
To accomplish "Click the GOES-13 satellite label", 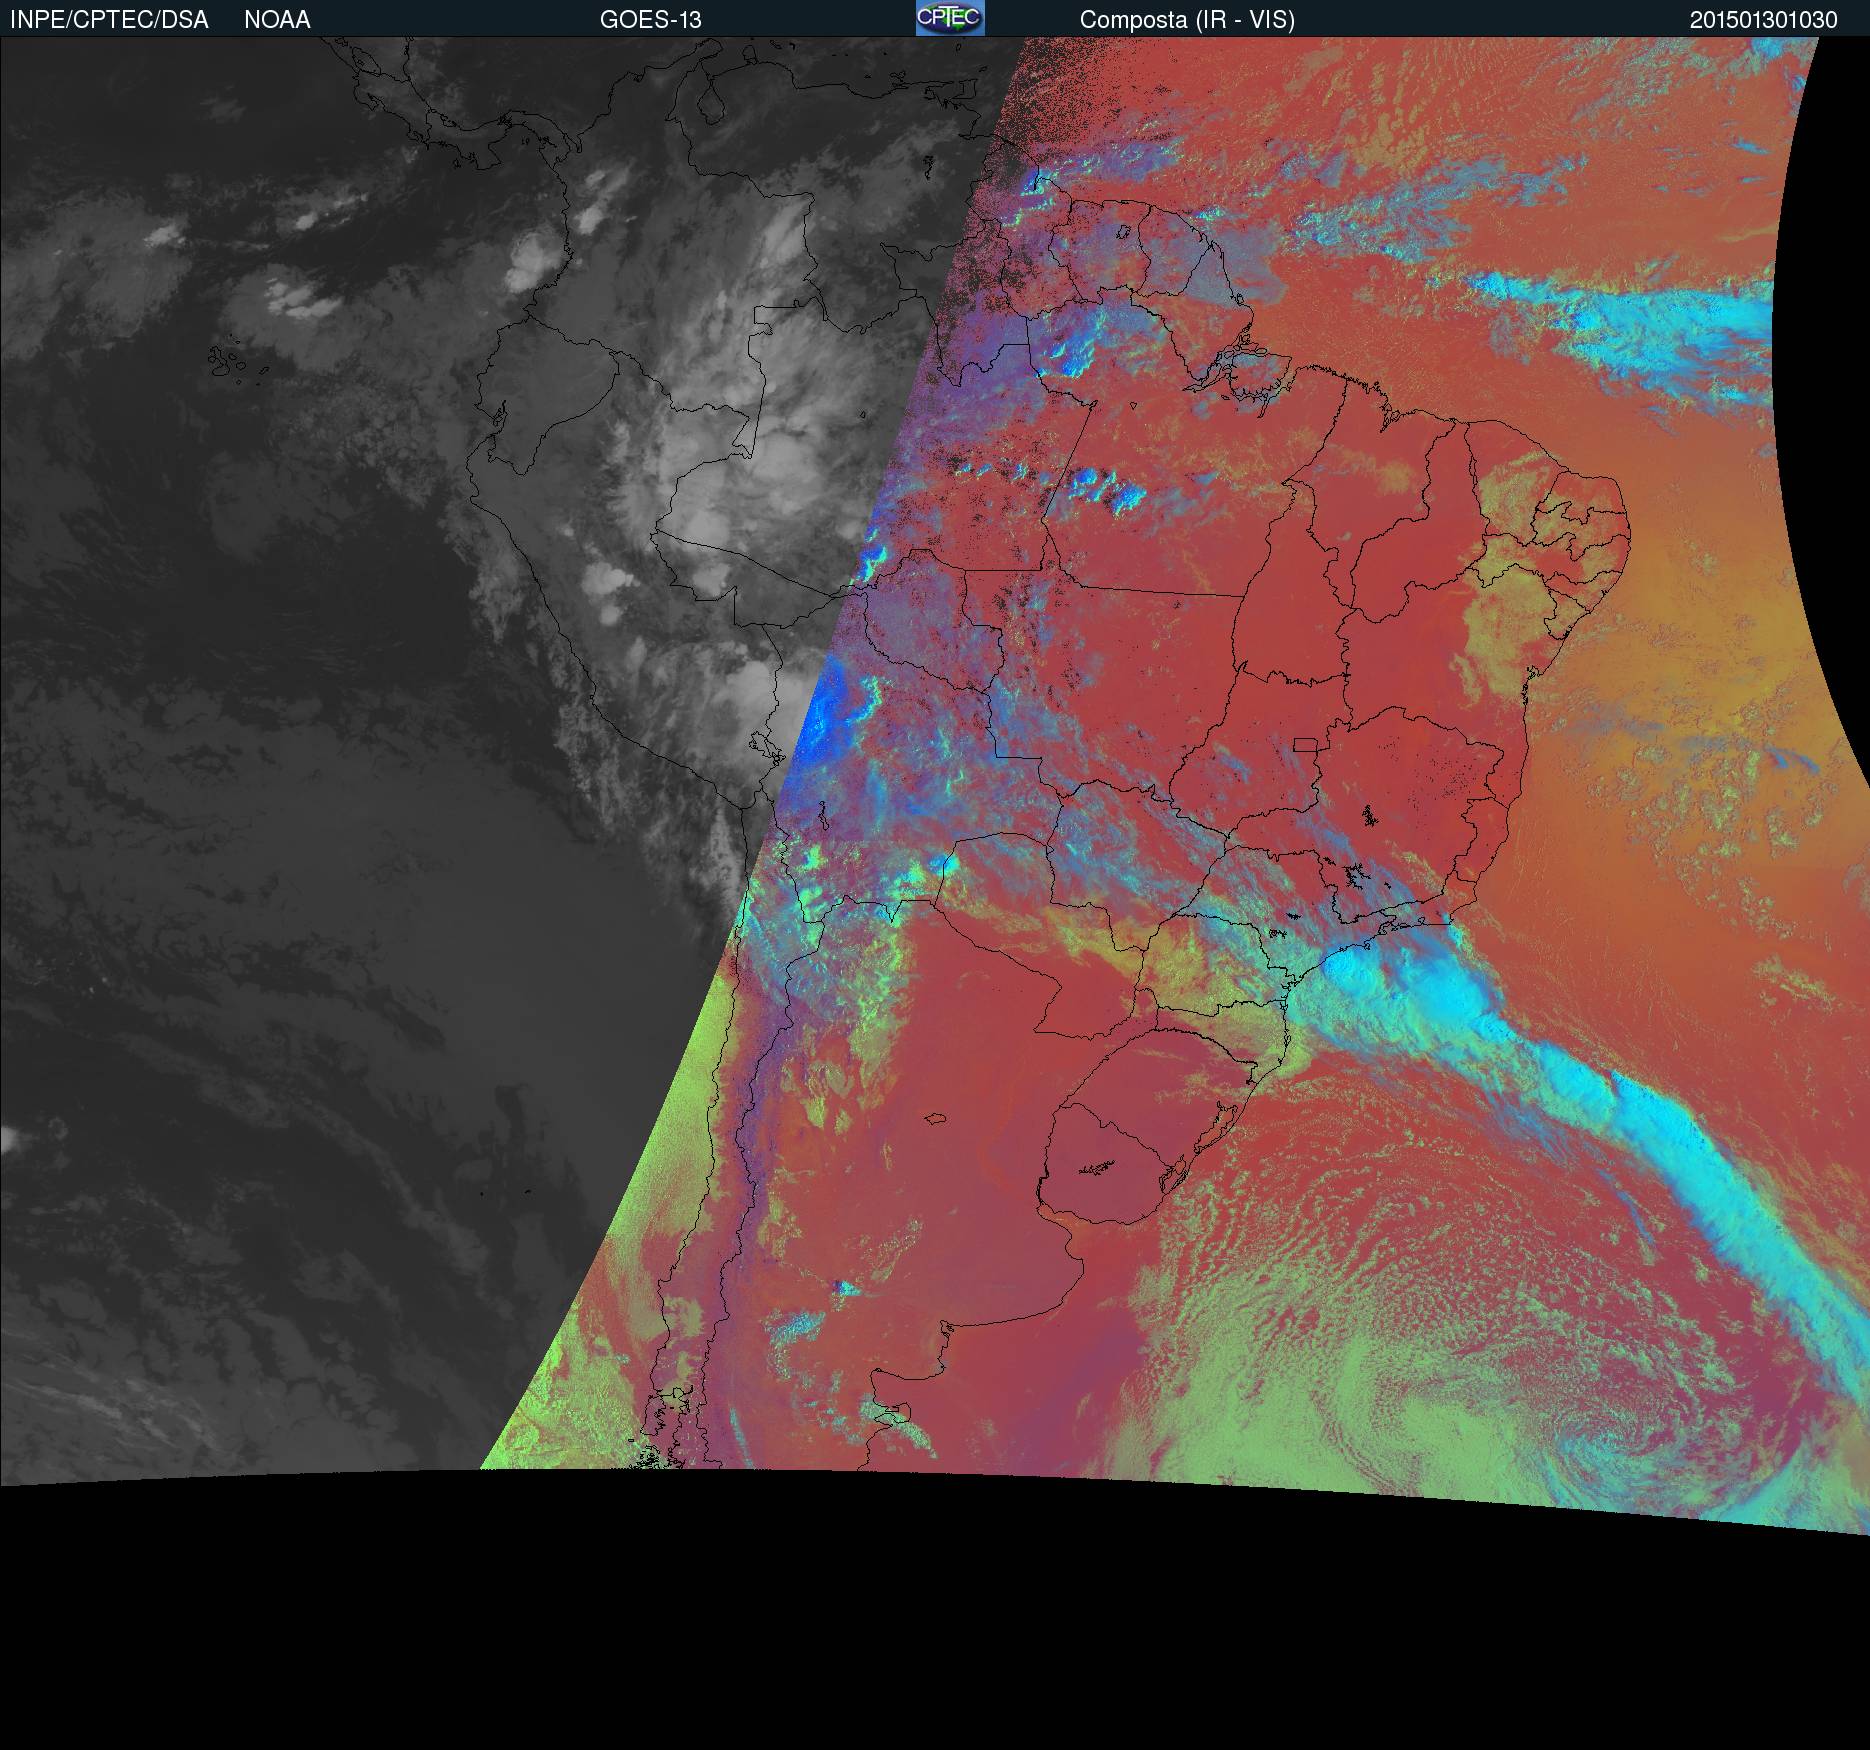I will 650,20.
